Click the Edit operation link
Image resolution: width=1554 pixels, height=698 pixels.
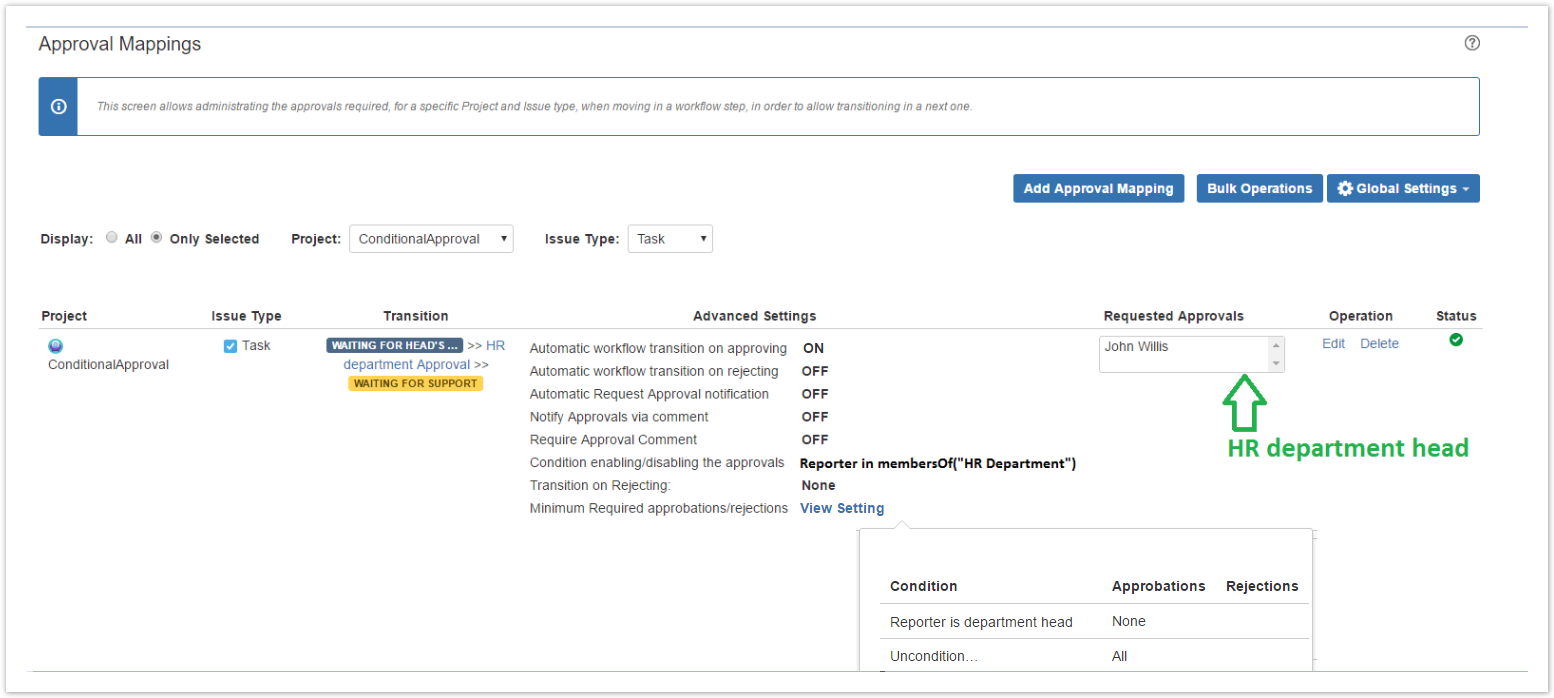[1333, 344]
